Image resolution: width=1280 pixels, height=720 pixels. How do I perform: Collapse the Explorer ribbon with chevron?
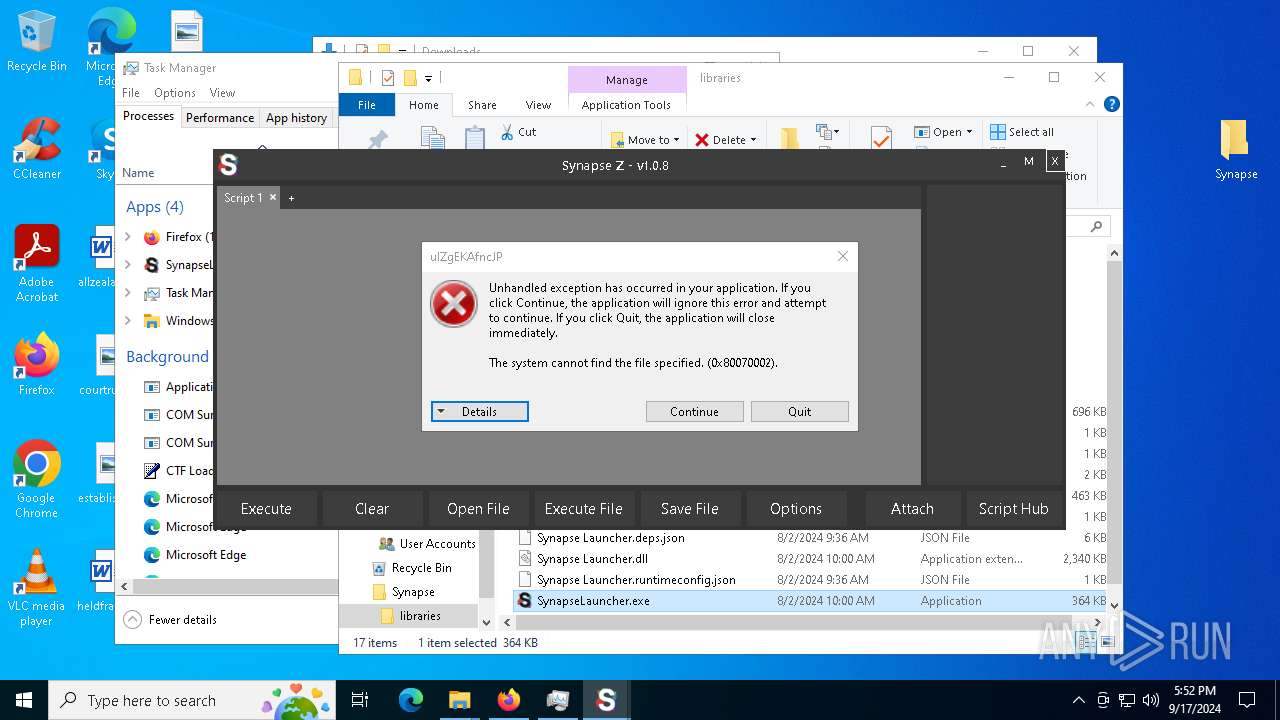(1091, 104)
